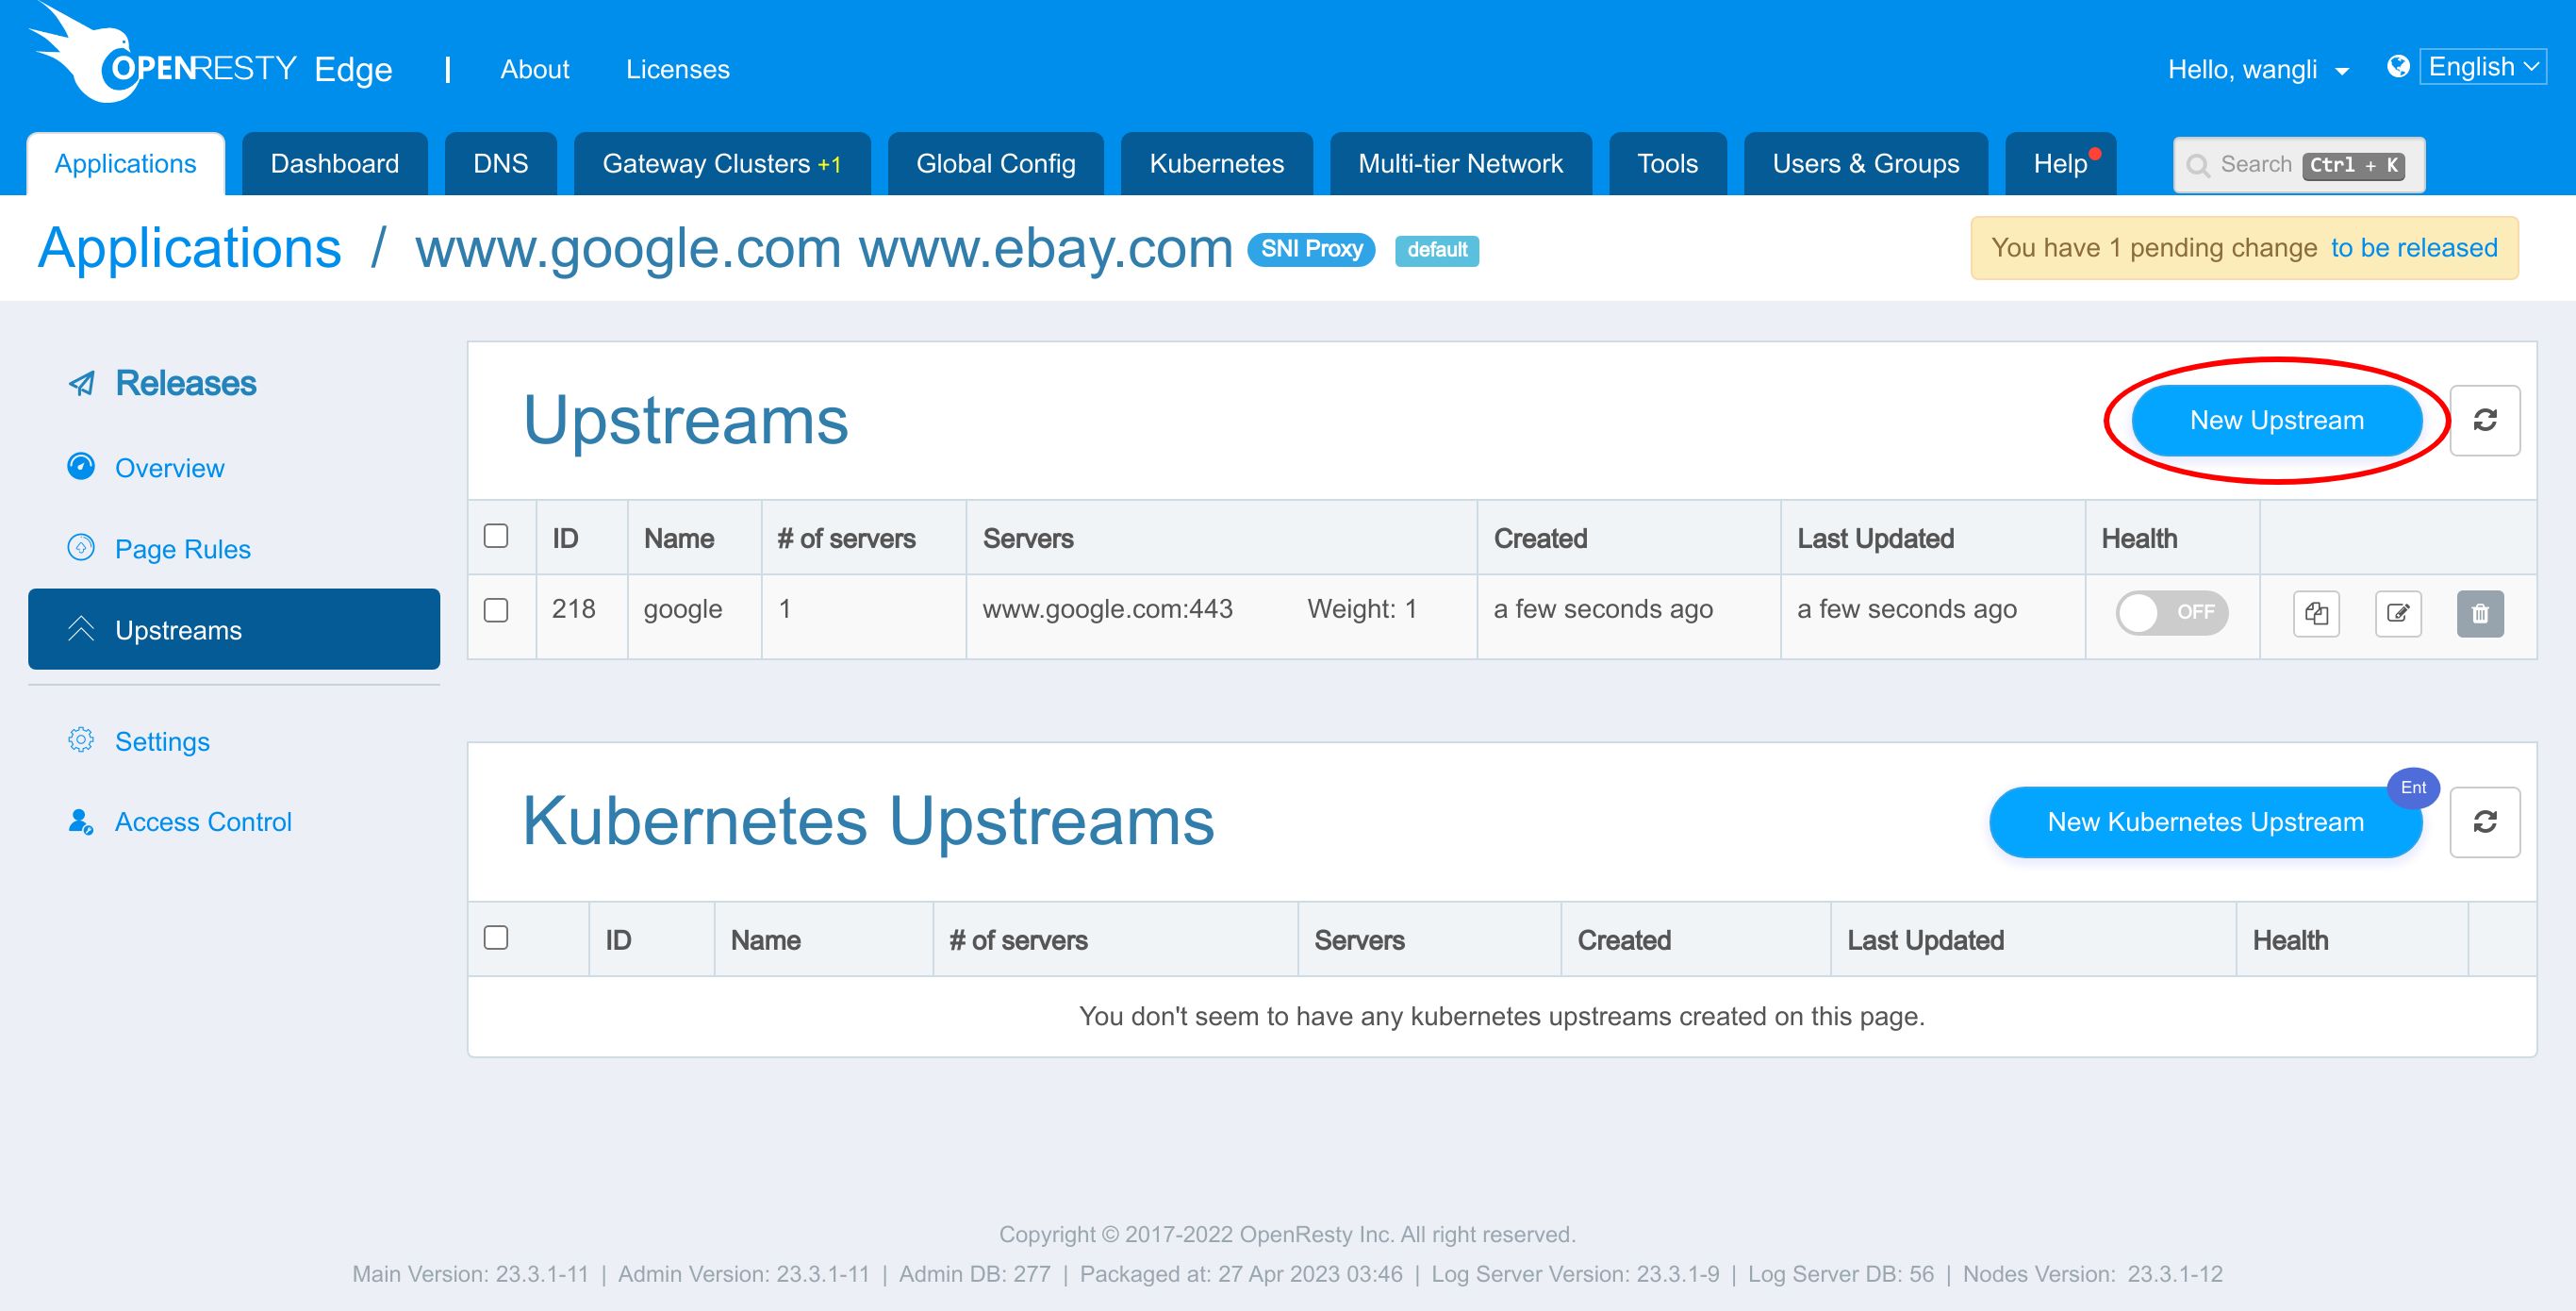This screenshot has width=2576, height=1311.
Task: Switch to the Applications tab
Action: click(x=126, y=164)
